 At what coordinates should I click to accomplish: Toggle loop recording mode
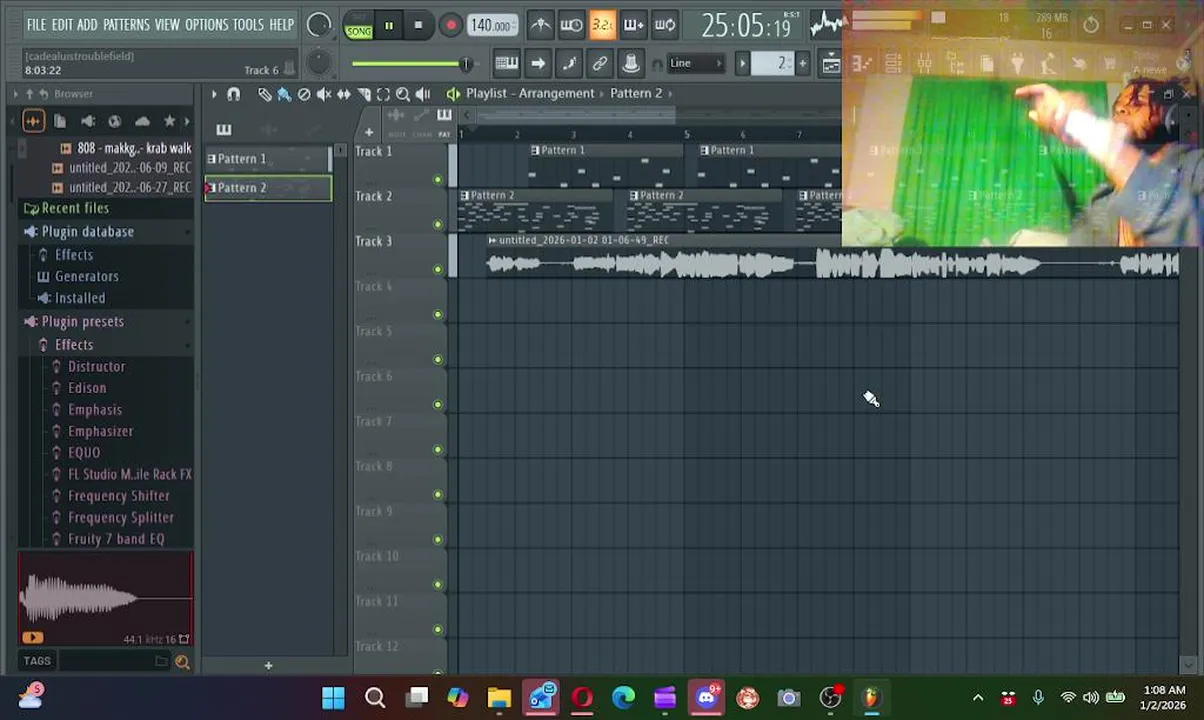coord(664,25)
